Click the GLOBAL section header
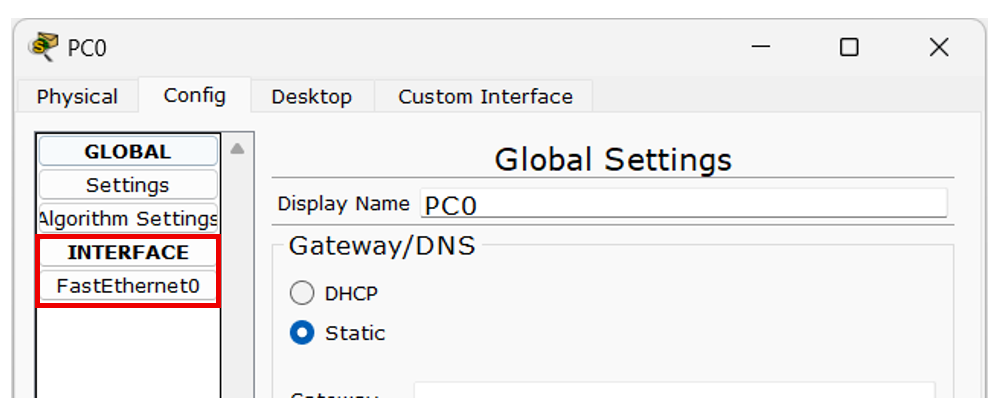This screenshot has height=417, width=991. (127, 152)
